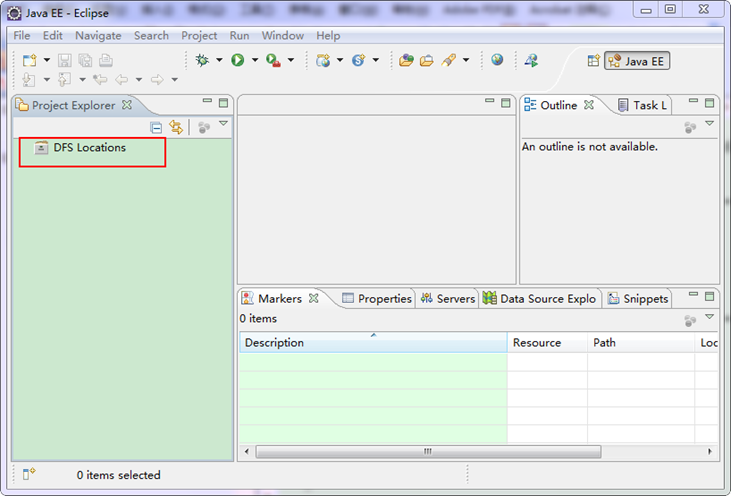Open the File menu
This screenshot has width=731, height=496.
point(21,36)
